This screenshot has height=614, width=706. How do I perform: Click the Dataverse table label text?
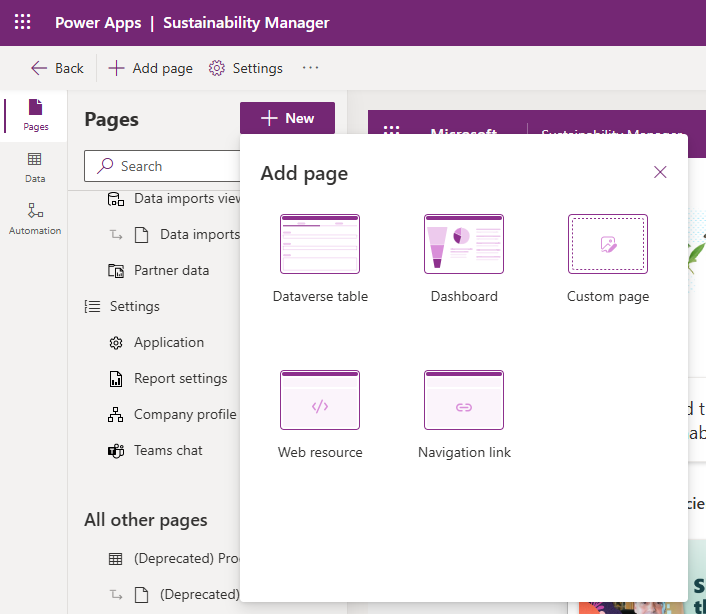(x=320, y=296)
